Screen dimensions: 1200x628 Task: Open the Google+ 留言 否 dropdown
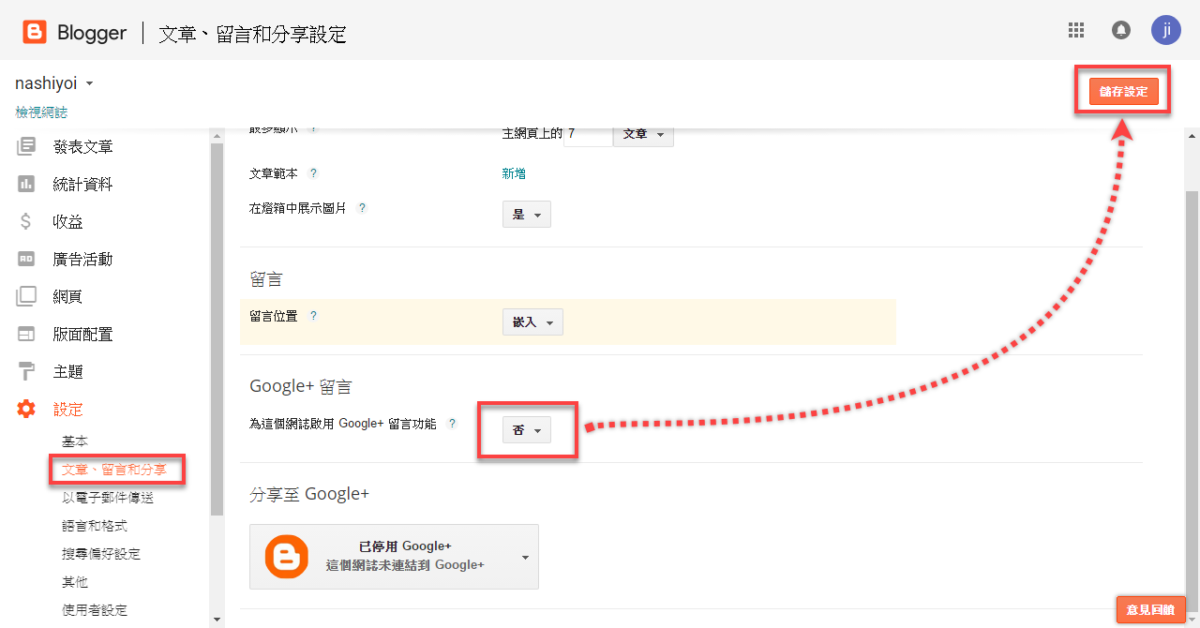pyautogui.click(x=526, y=431)
